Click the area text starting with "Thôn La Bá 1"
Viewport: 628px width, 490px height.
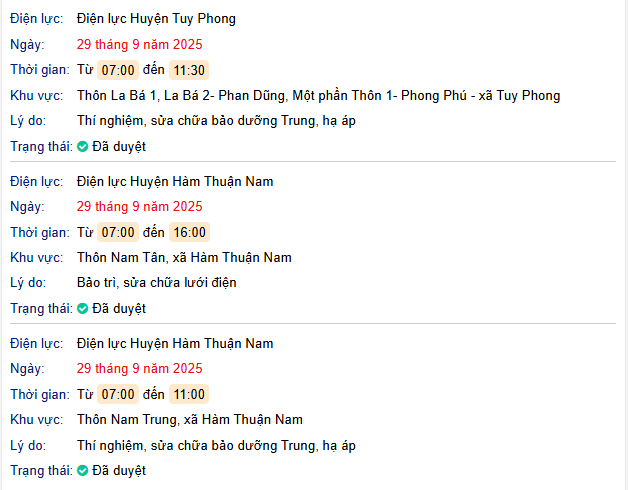[x=318, y=96]
